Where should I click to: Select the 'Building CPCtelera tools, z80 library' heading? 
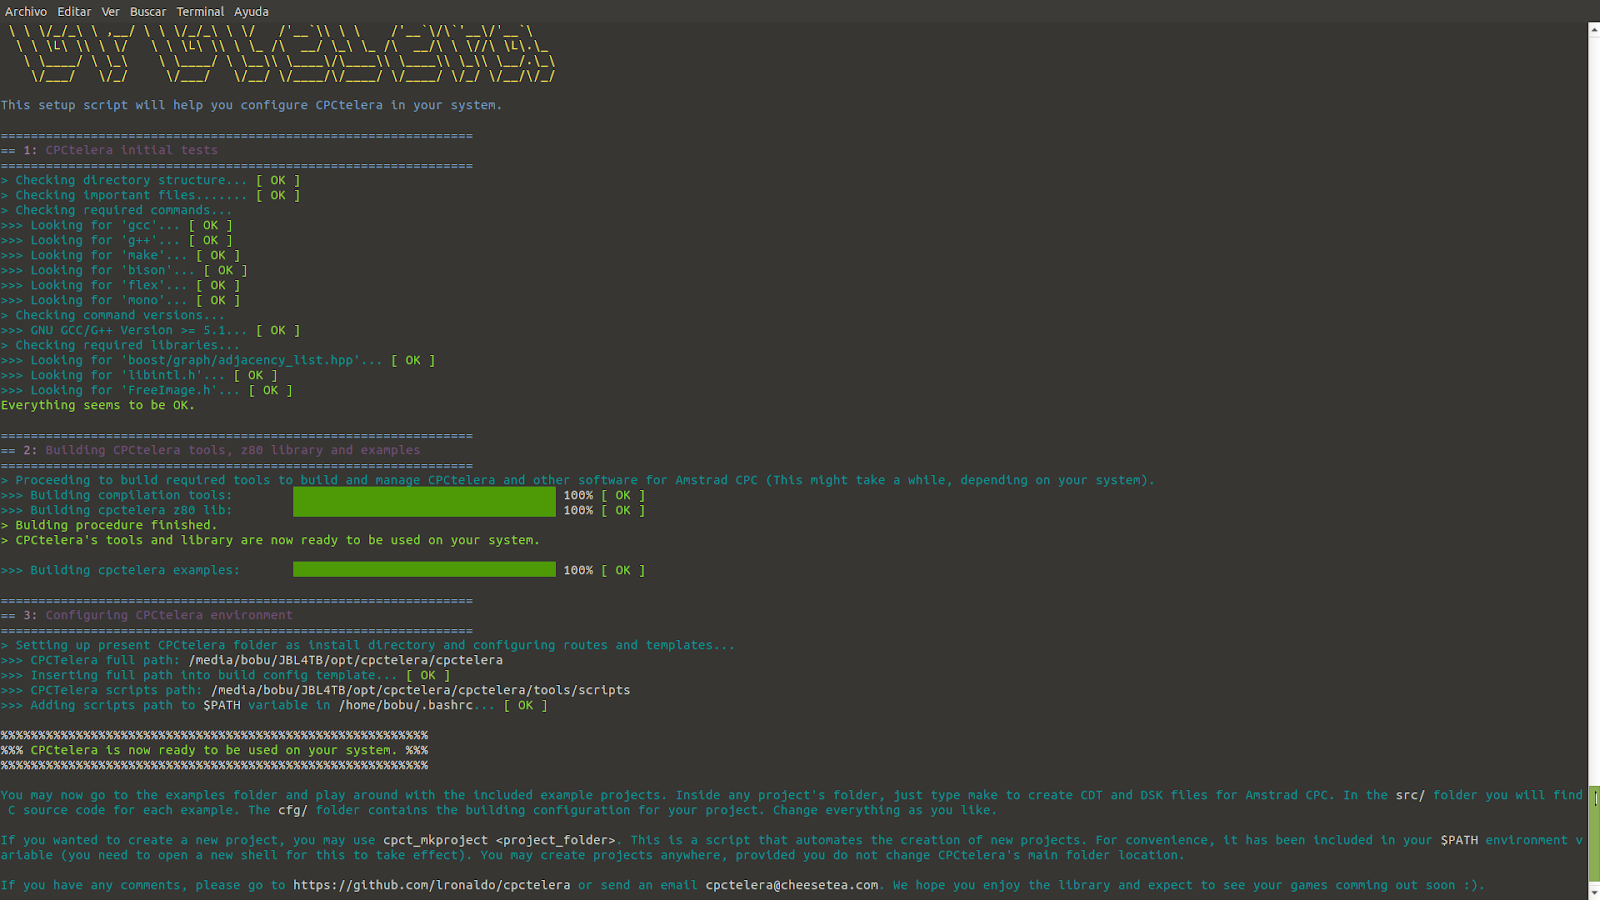[x=233, y=450]
